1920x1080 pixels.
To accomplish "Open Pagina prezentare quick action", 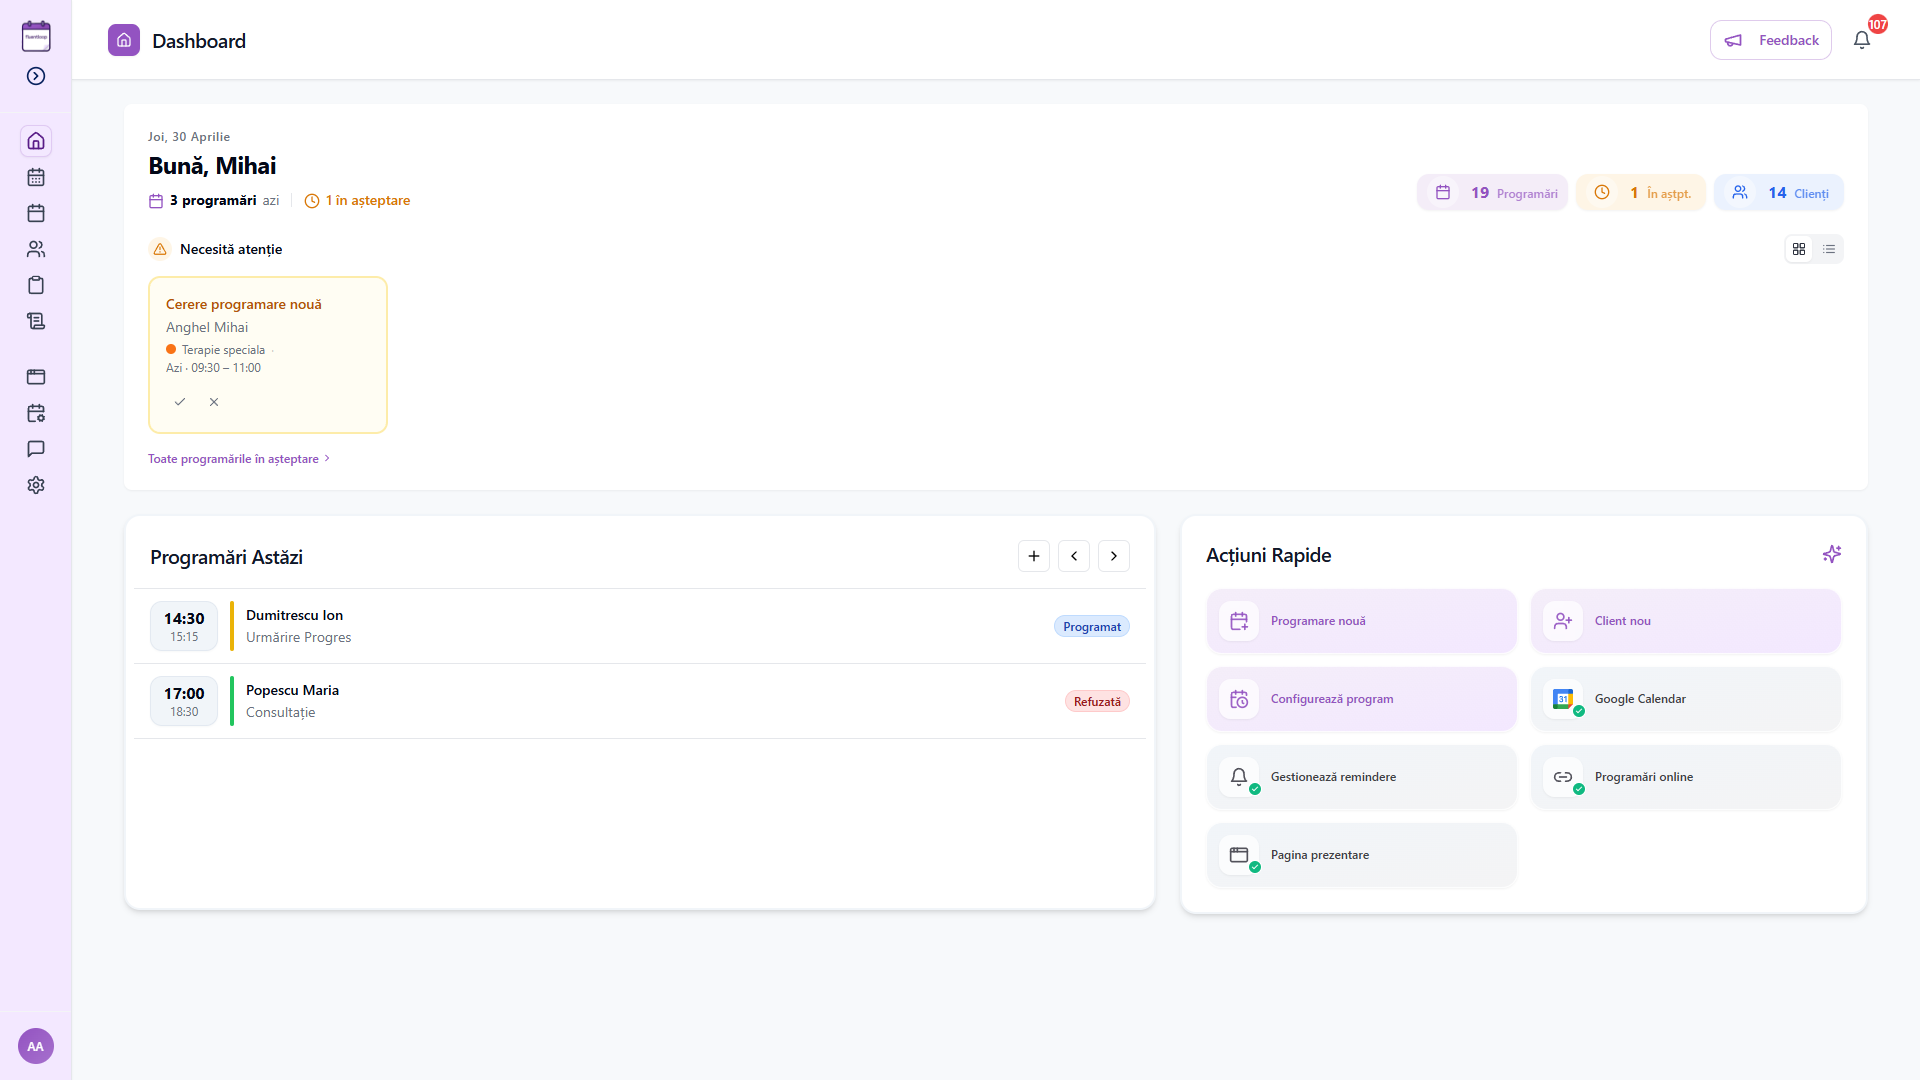I will 1362,855.
